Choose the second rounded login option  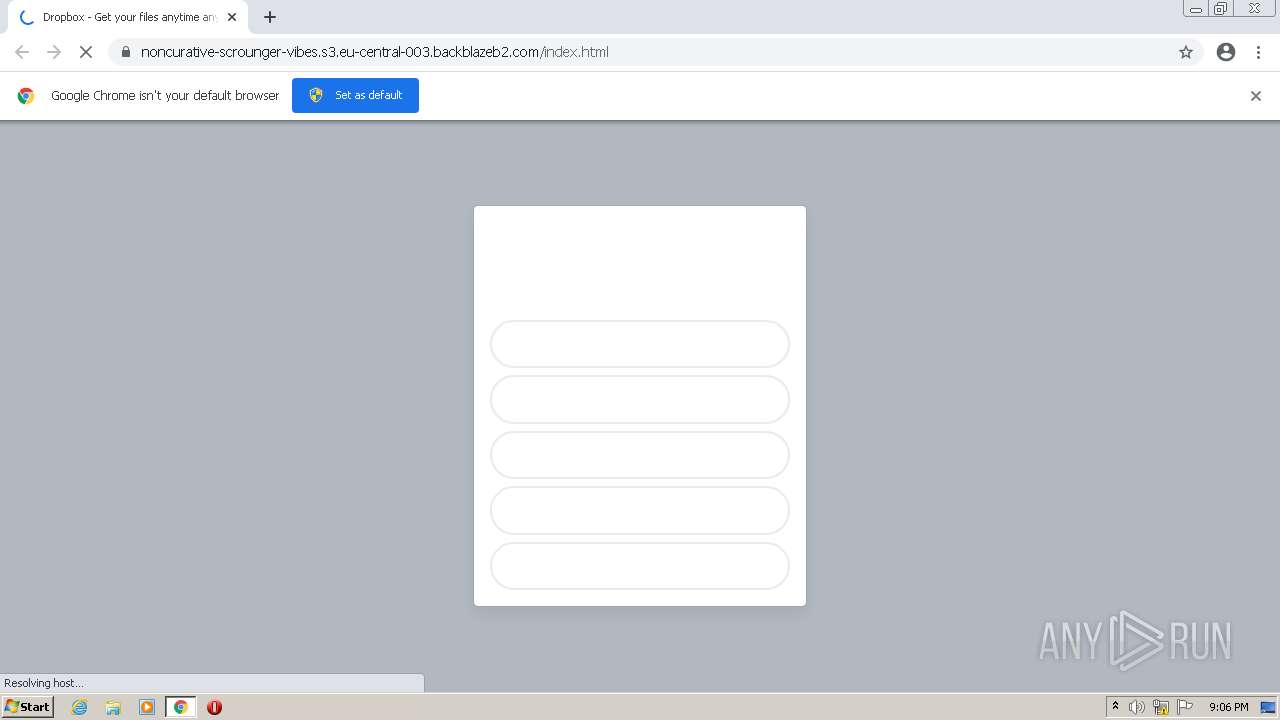640,400
